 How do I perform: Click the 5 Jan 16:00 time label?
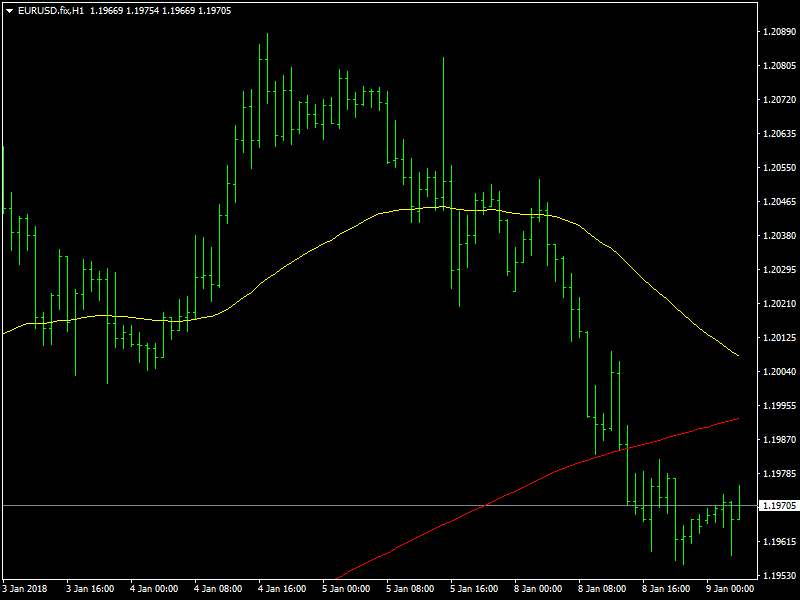474,589
